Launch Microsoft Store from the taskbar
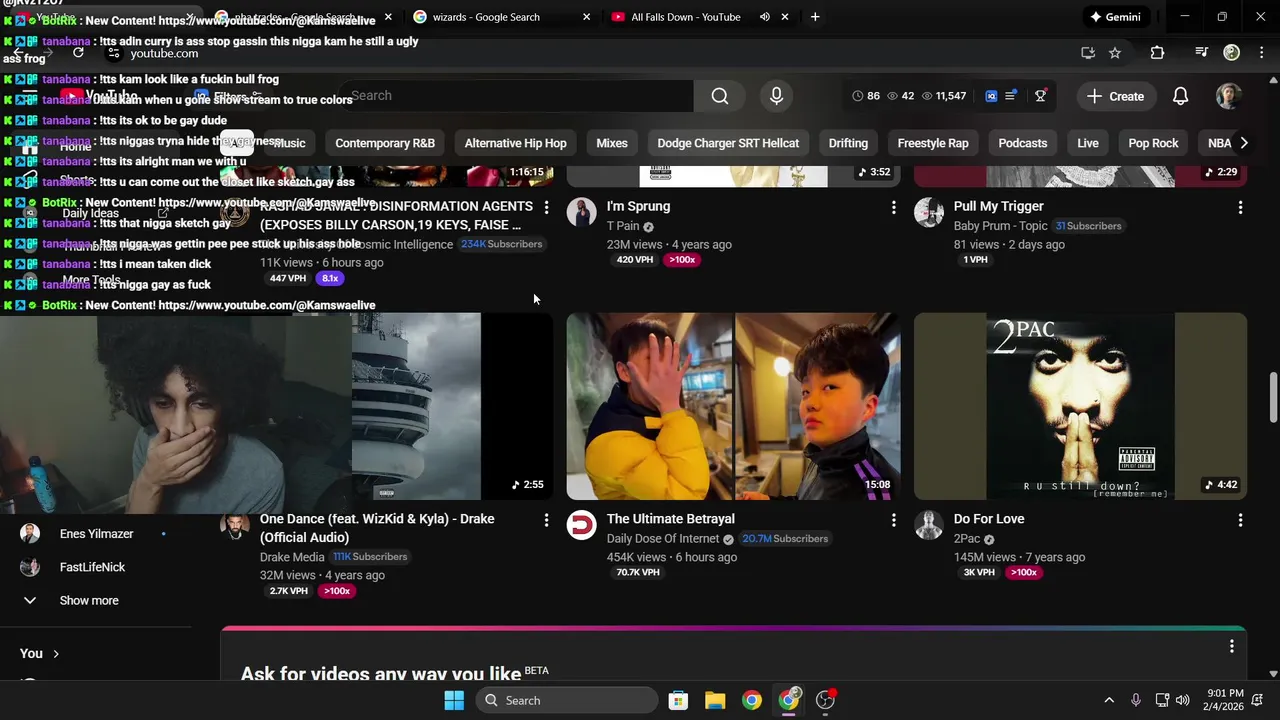Image resolution: width=1280 pixels, height=720 pixels. pyautogui.click(x=678, y=700)
